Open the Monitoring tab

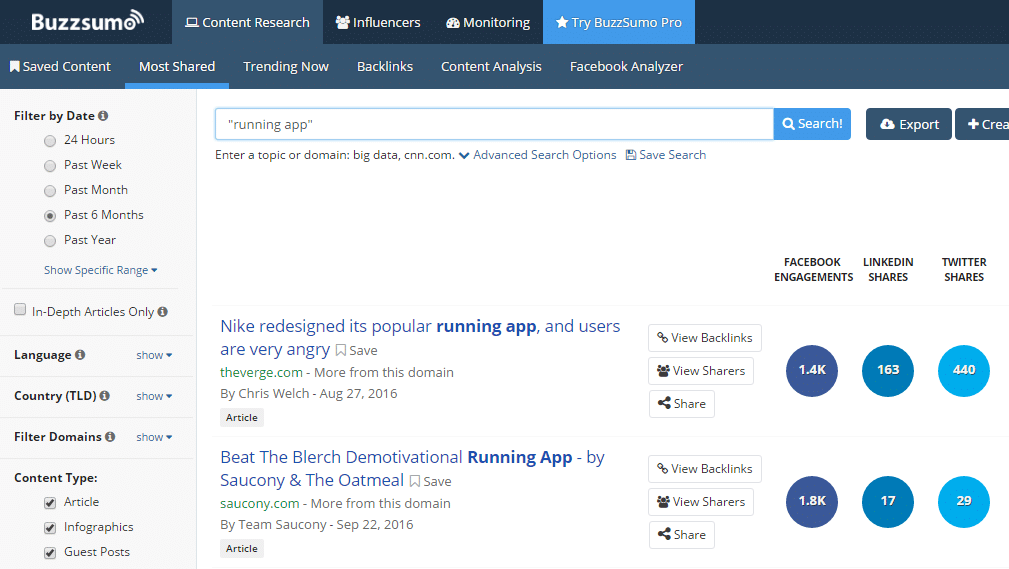(x=488, y=22)
